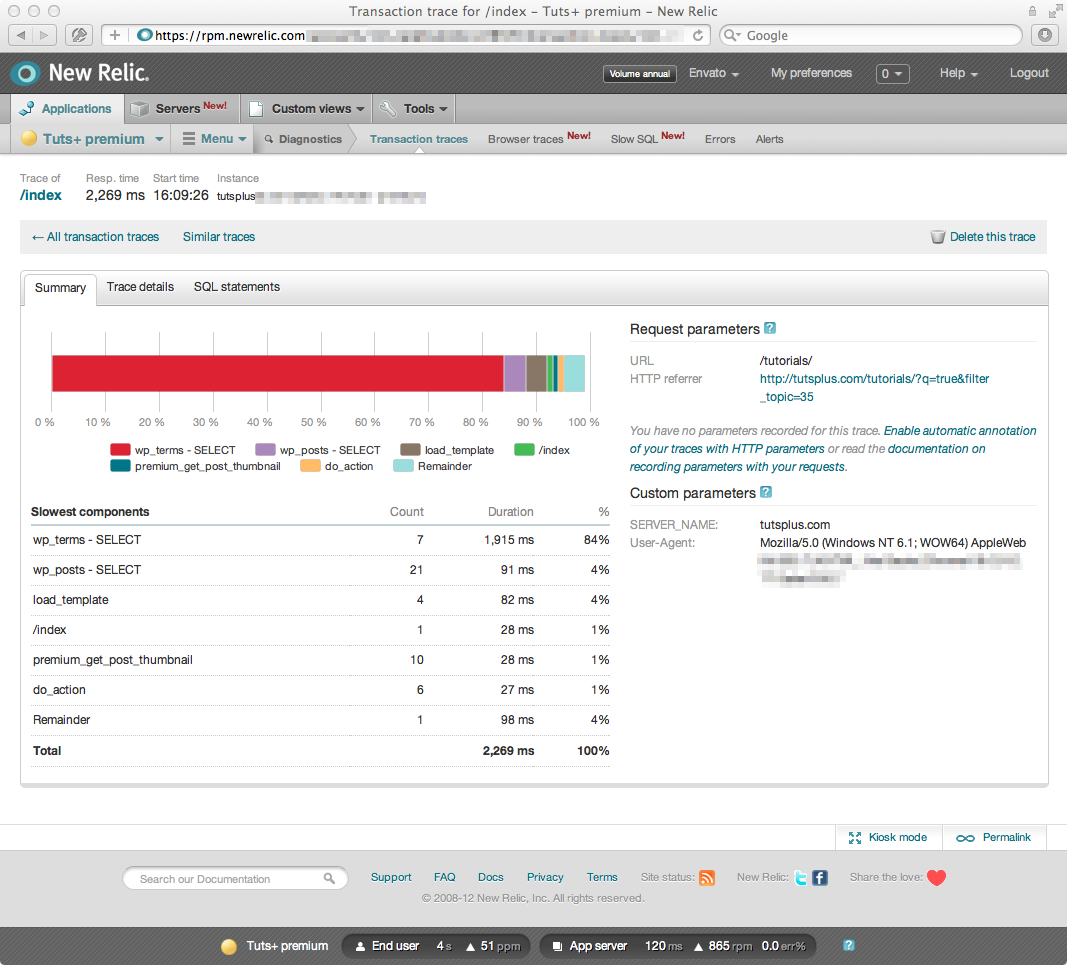Expand the Envato account dropdown
The width and height of the screenshot is (1067, 965).
click(714, 73)
